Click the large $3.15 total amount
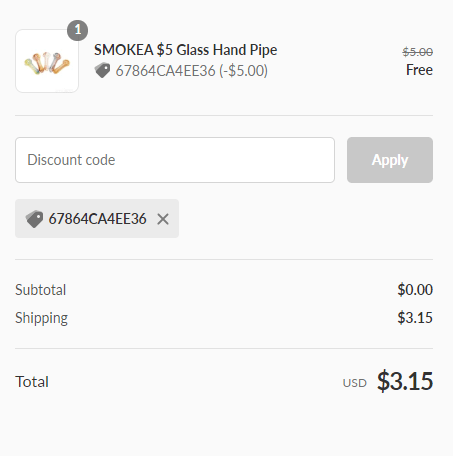The image size is (453, 456). 405,381
